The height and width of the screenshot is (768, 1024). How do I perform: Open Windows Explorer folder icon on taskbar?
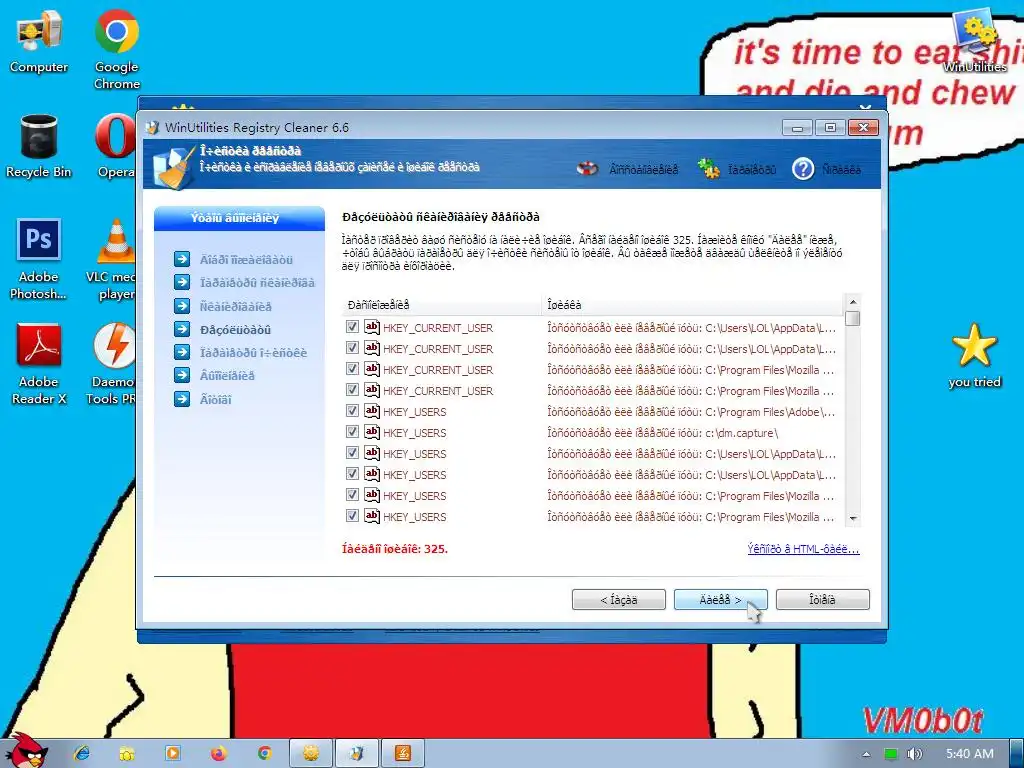click(x=127, y=754)
